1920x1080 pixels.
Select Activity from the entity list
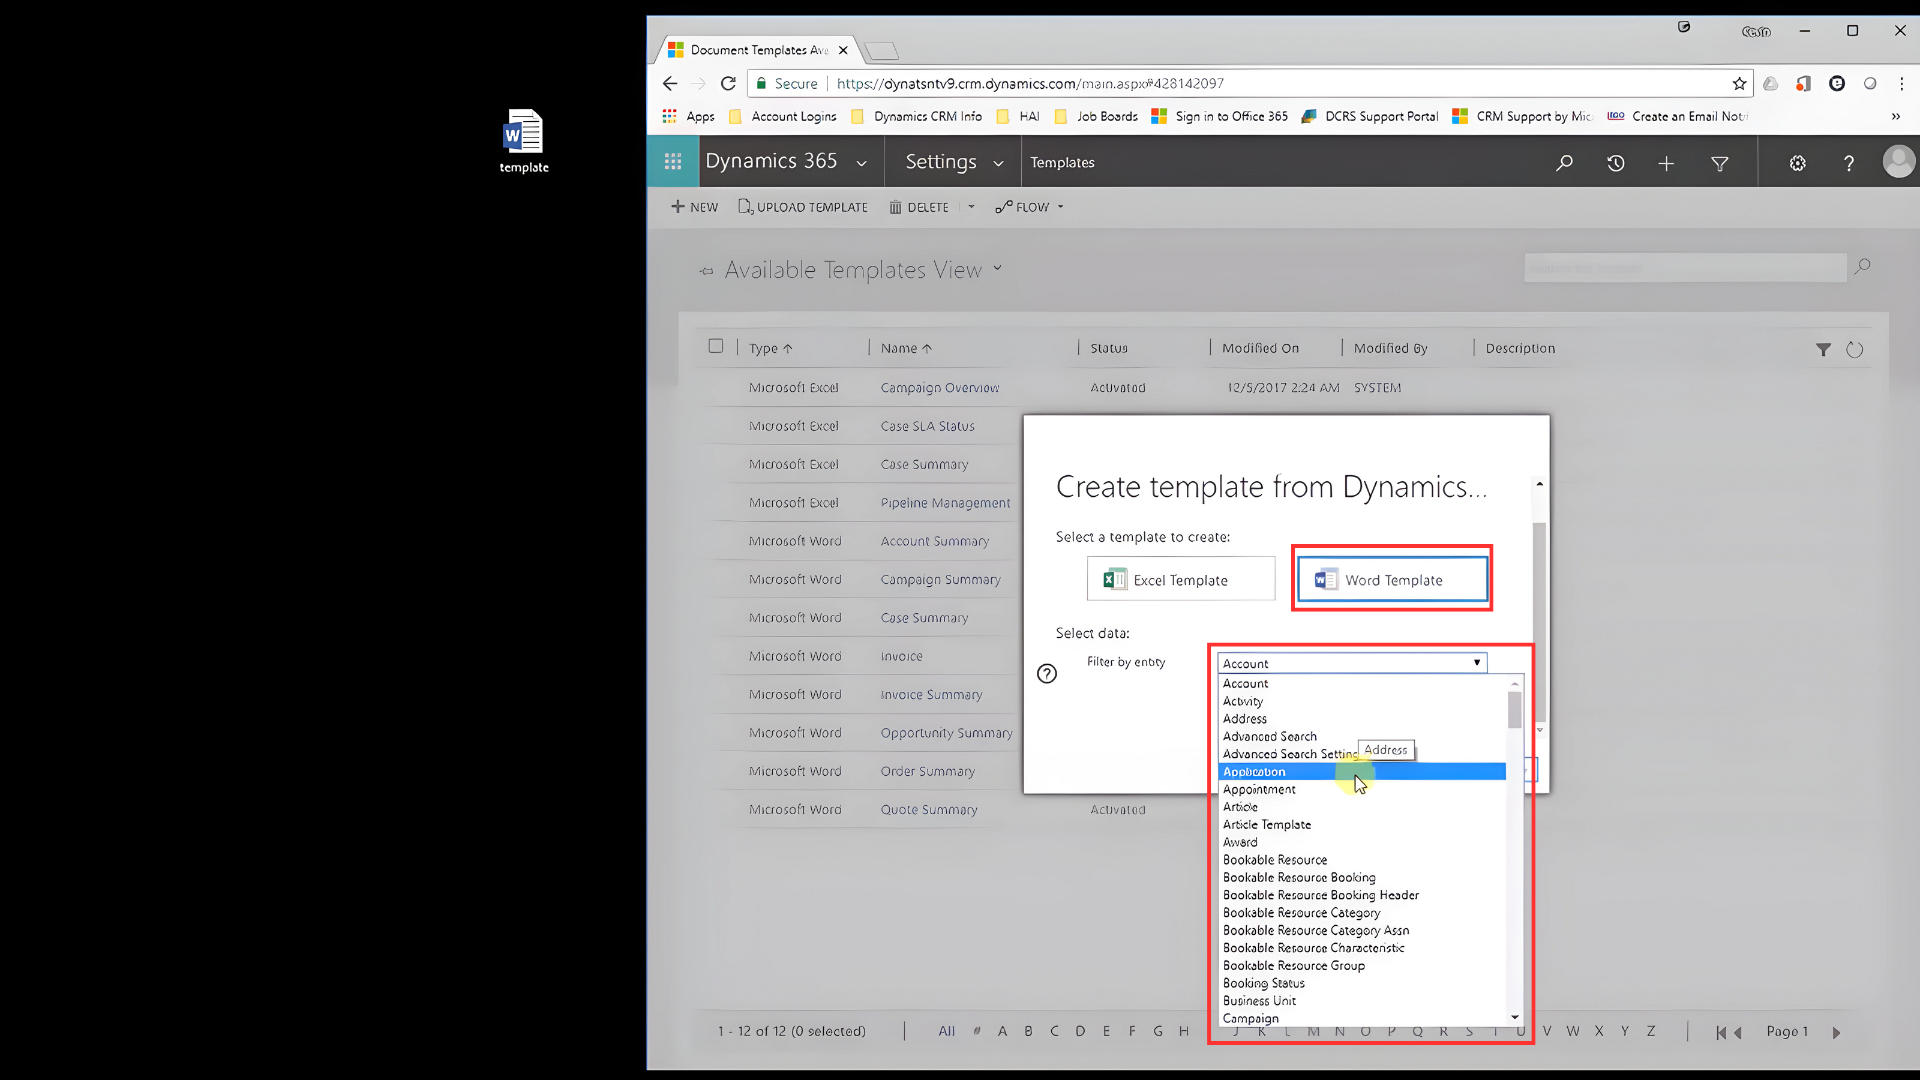1362,702
